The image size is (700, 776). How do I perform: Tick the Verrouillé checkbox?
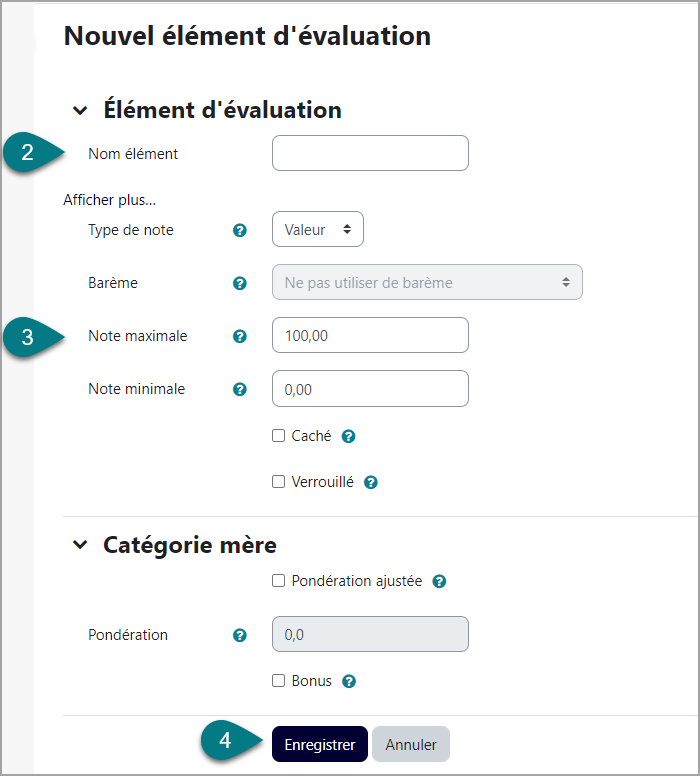coord(279,482)
